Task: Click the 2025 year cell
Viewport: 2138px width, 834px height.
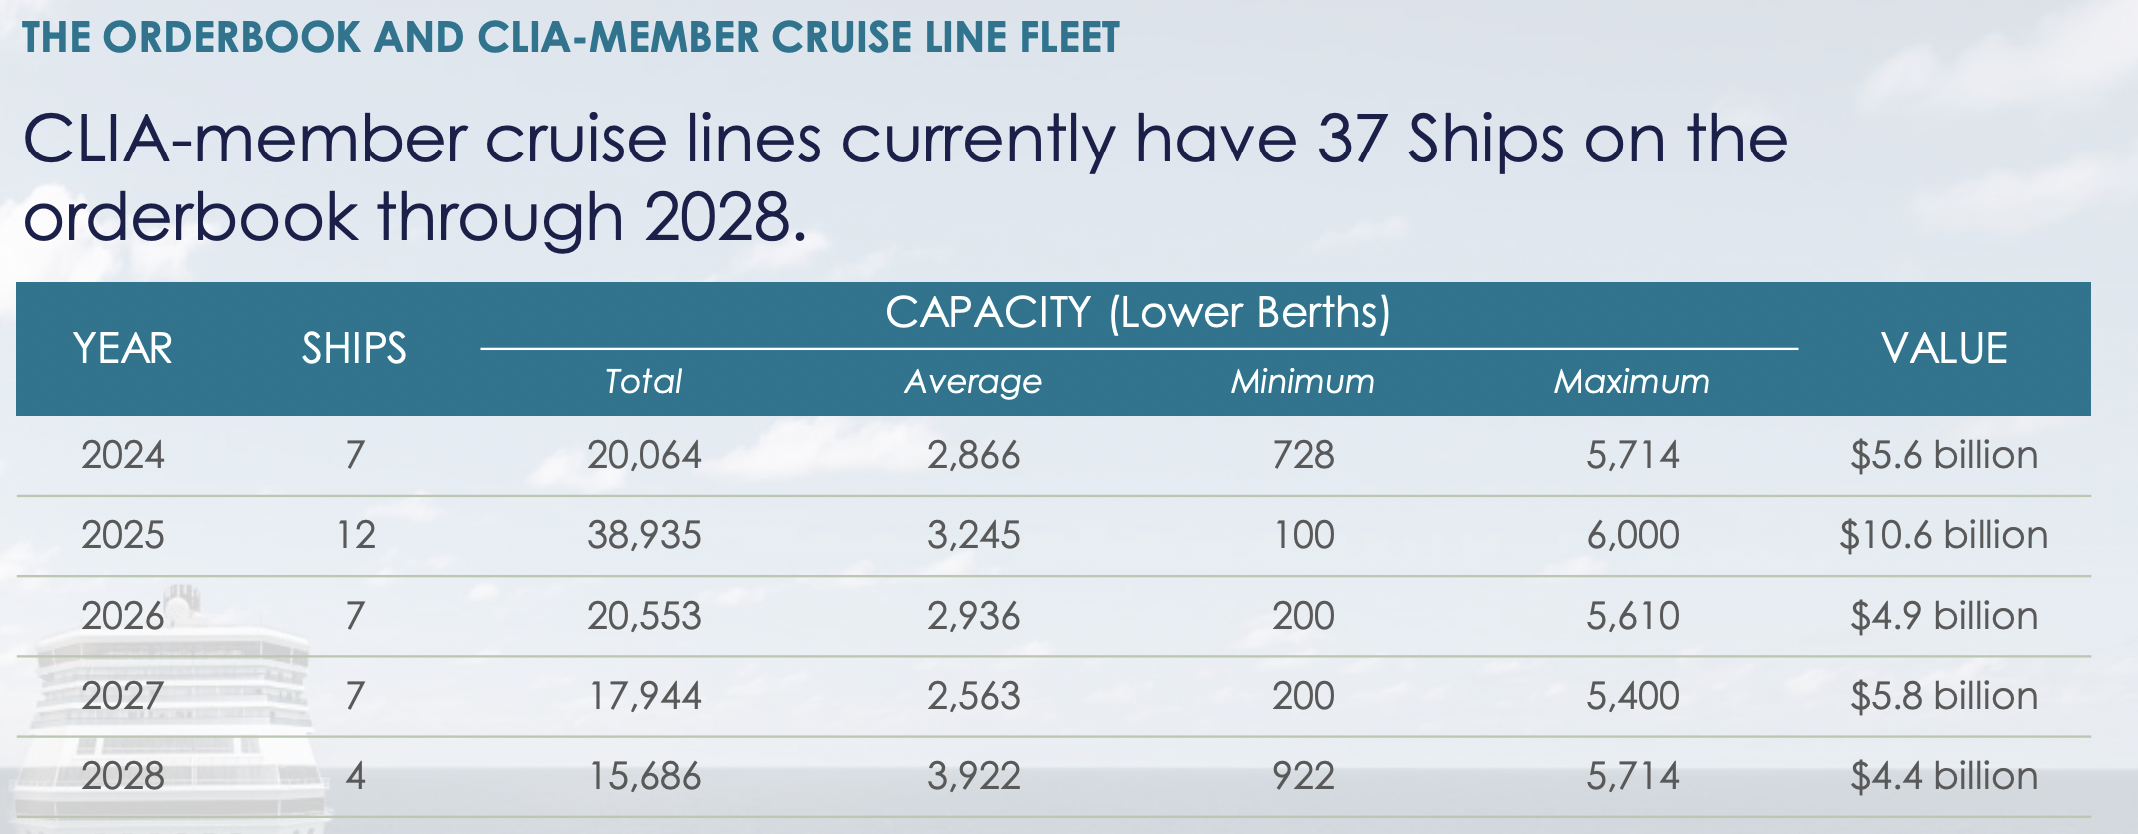Action: tap(123, 536)
